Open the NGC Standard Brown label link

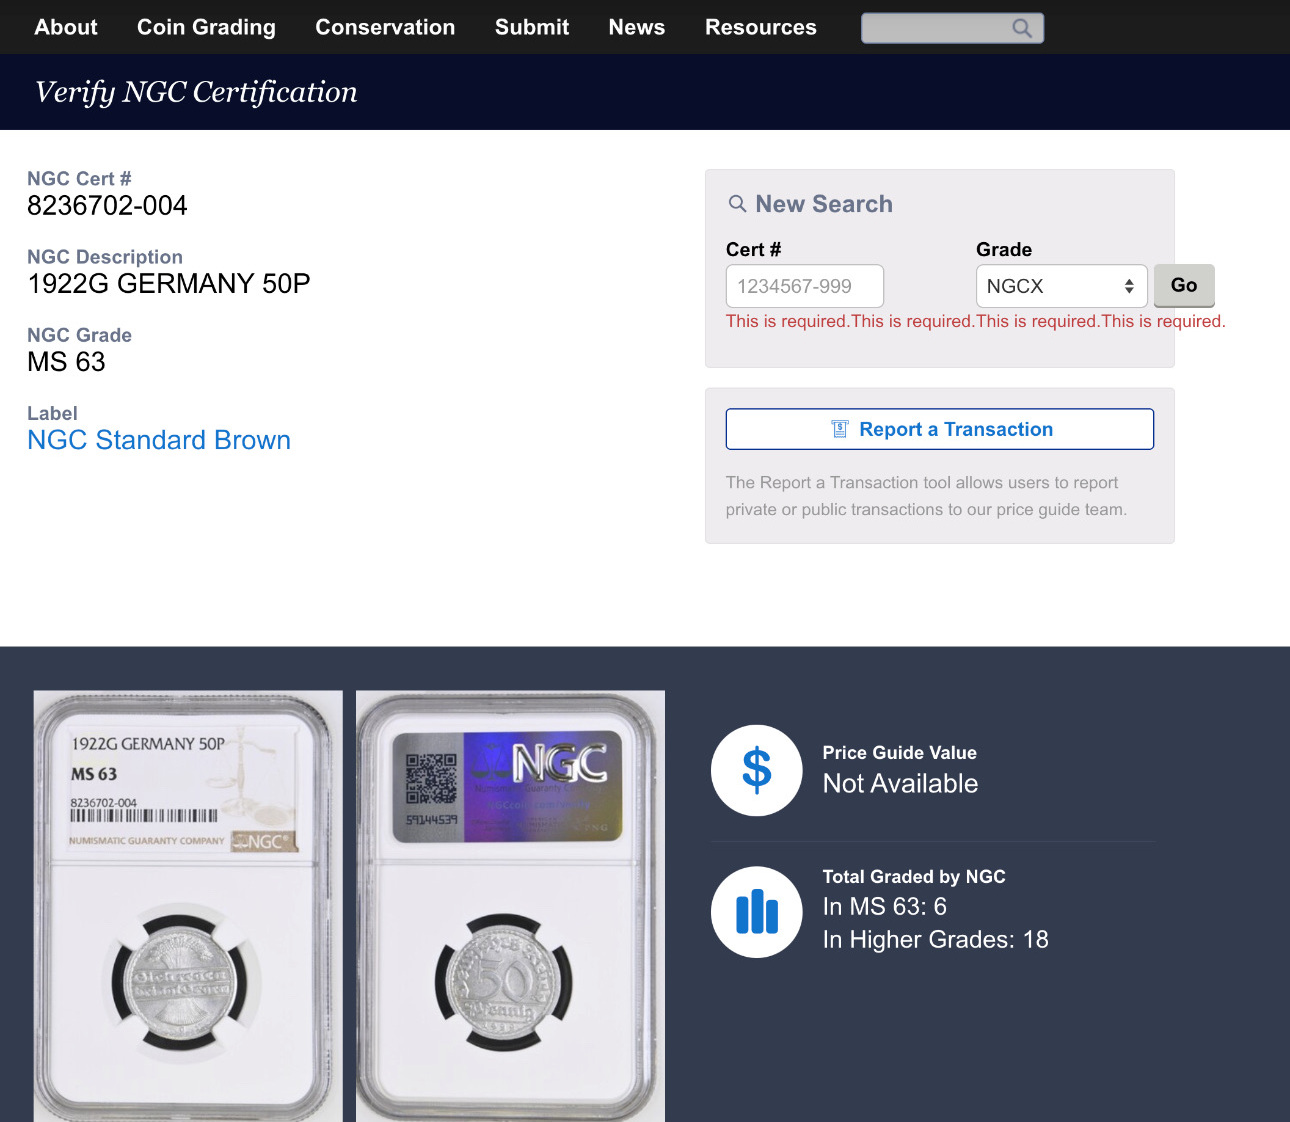(159, 440)
